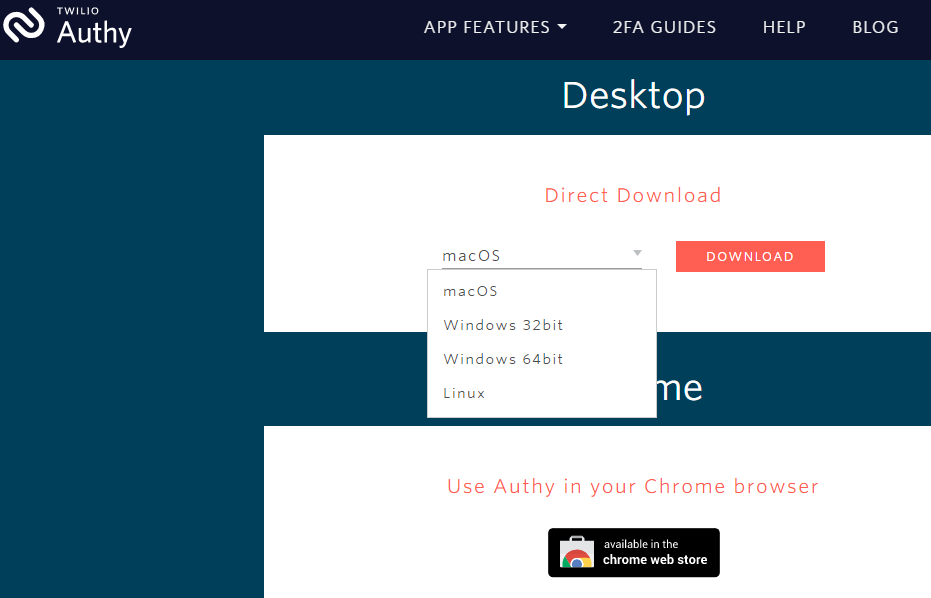Click the Twilio Authy logo icon
931x598 pixels.
24,24
